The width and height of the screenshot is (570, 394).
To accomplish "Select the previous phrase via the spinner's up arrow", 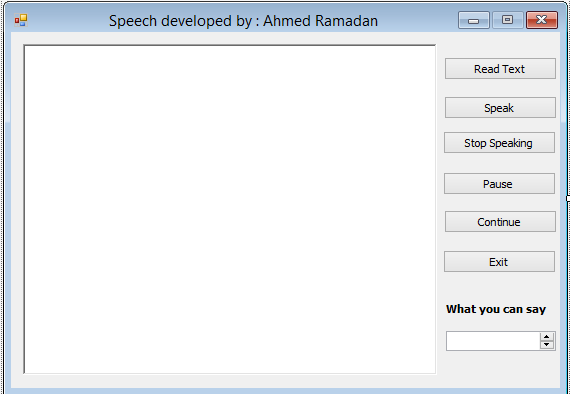I will (x=546, y=337).
